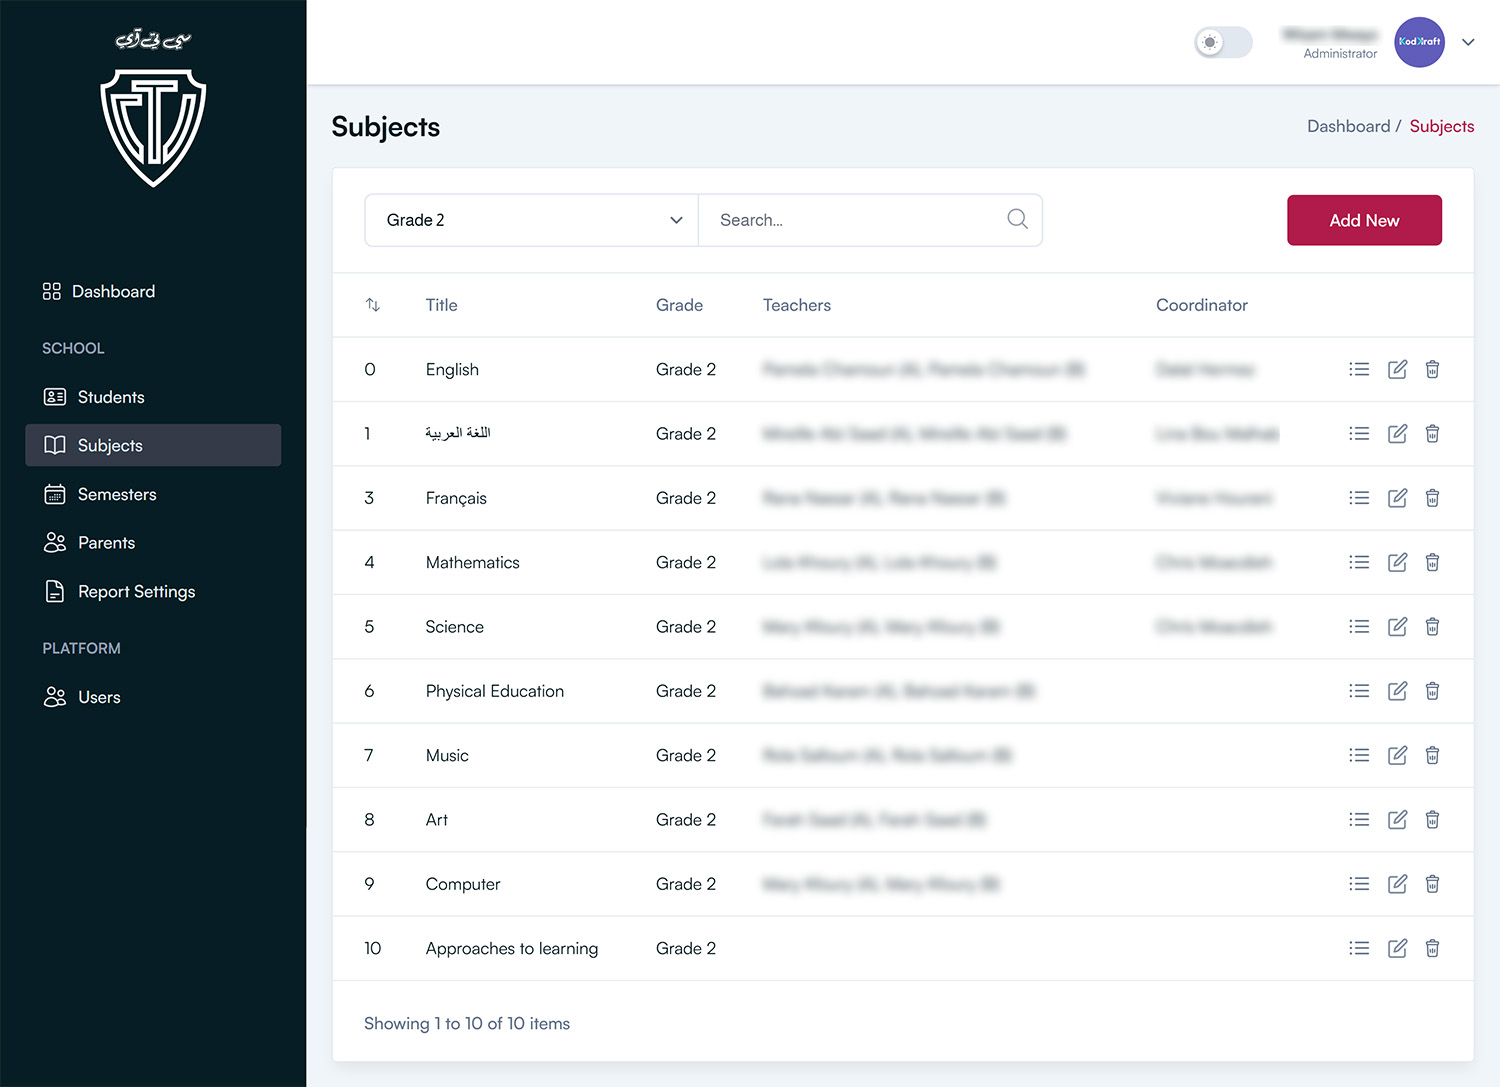Toggle the light/dark theme switch
This screenshot has height=1087, width=1500.
(x=1223, y=42)
